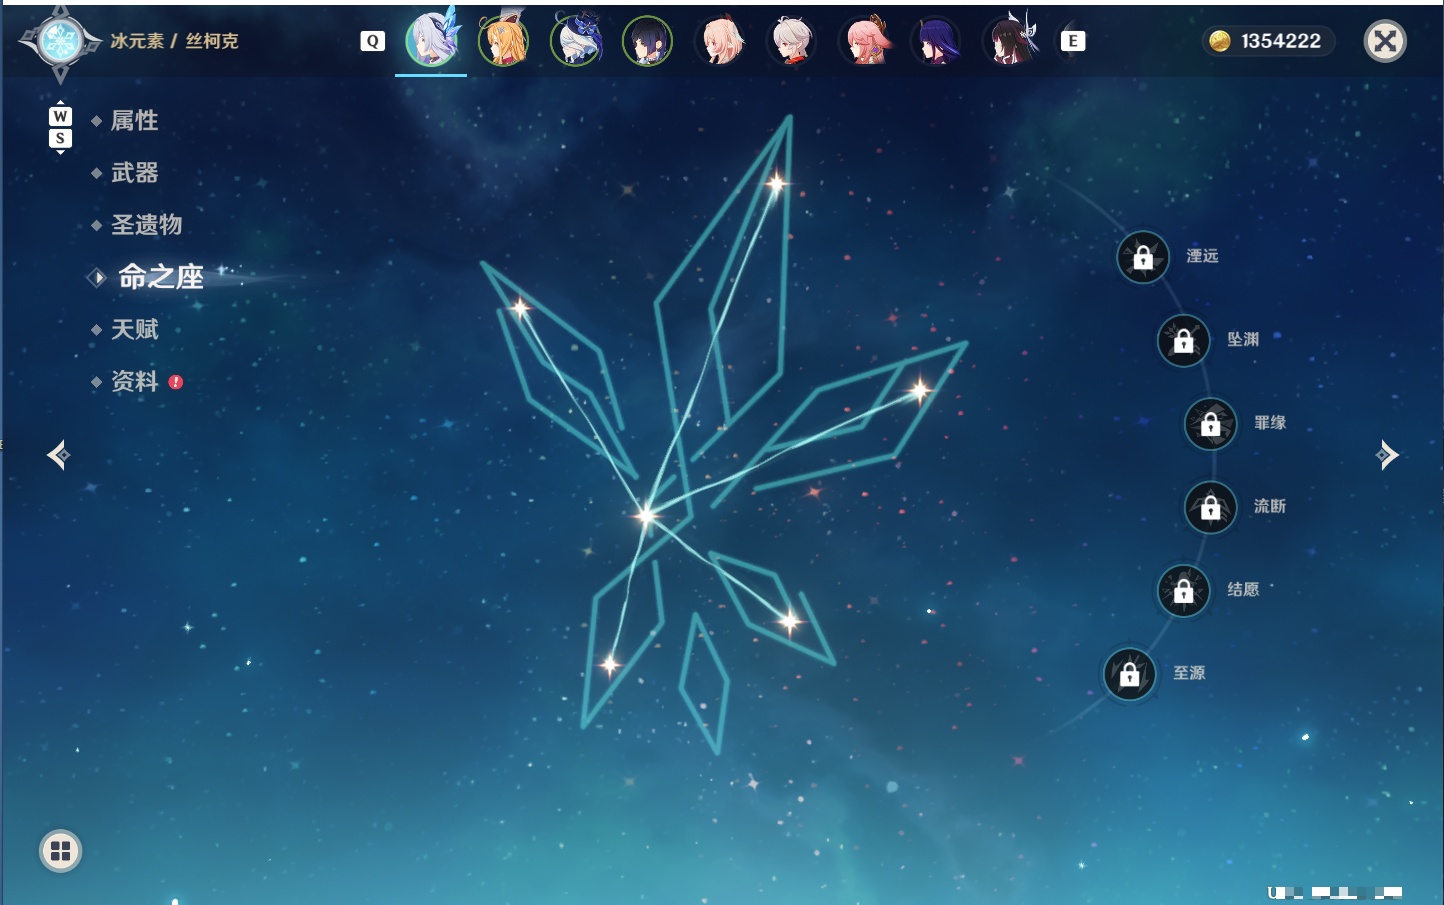Viewport: 1444px width, 905px height.
Task: Go to next character with right arrow
Action: pos(1387,455)
